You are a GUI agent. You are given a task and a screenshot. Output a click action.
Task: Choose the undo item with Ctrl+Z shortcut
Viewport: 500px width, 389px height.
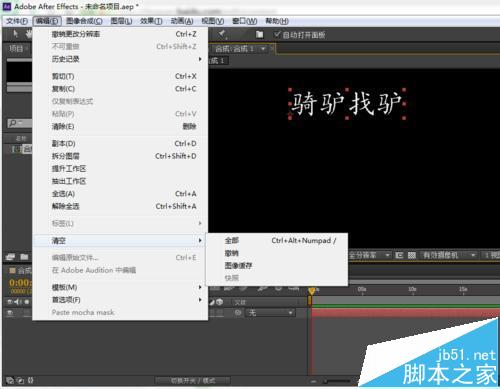coord(120,34)
